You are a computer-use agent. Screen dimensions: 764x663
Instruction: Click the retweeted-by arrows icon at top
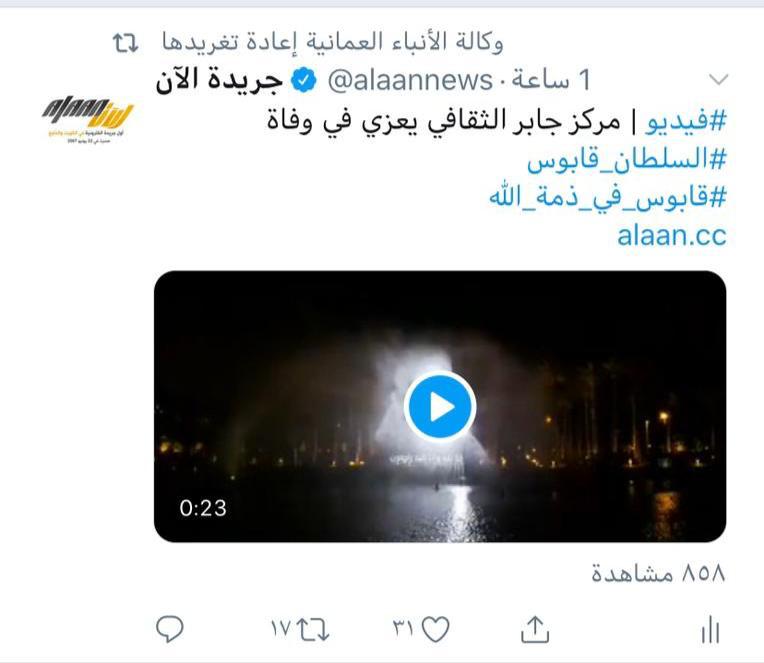tap(126, 43)
